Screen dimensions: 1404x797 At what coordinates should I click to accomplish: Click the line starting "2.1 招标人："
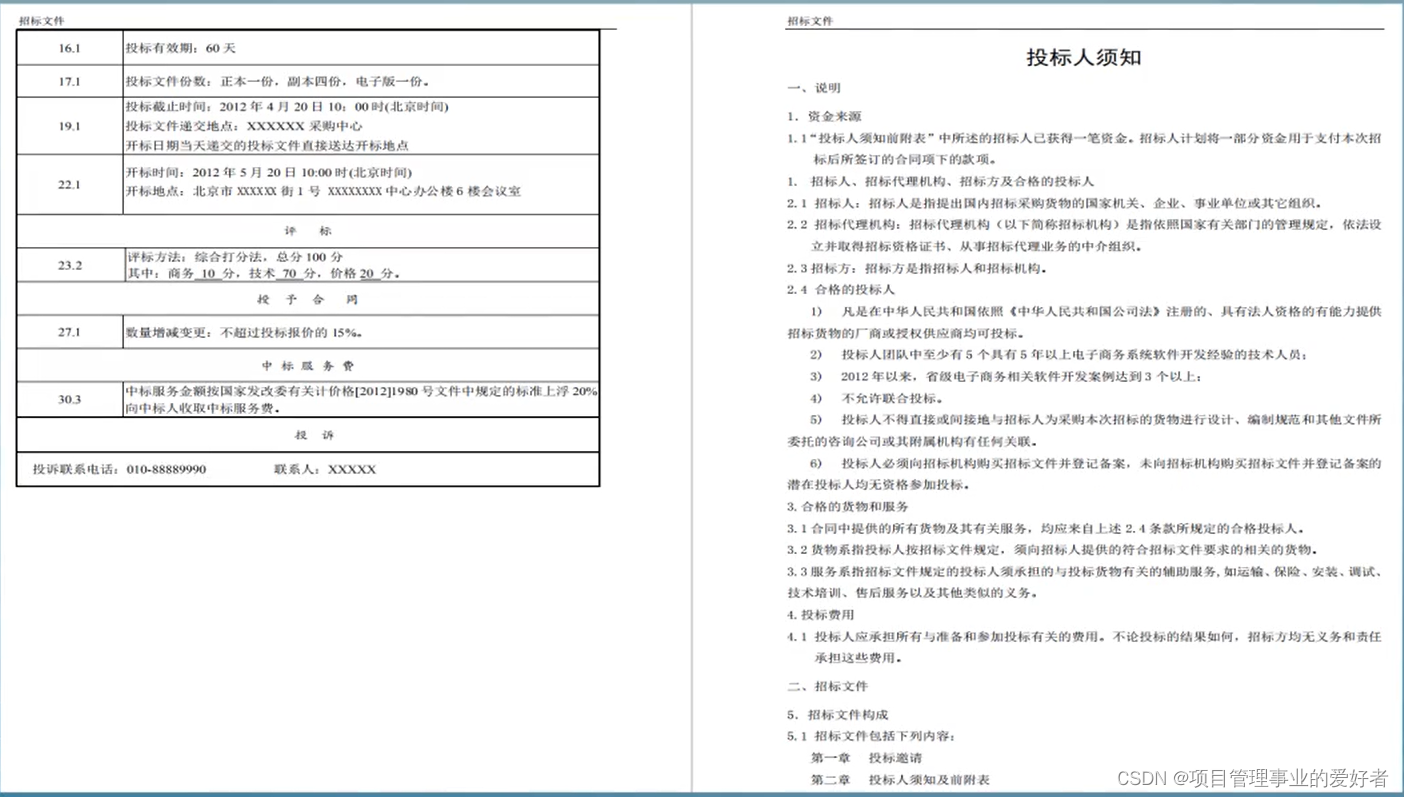click(1055, 203)
